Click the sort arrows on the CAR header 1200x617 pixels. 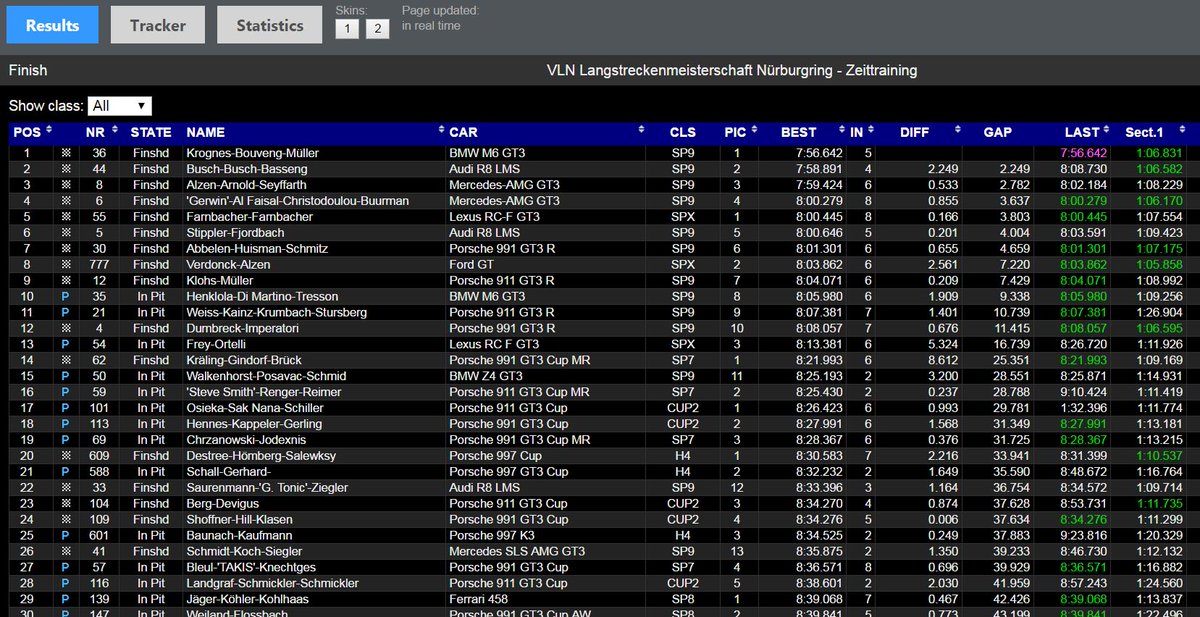(x=641, y=131)
